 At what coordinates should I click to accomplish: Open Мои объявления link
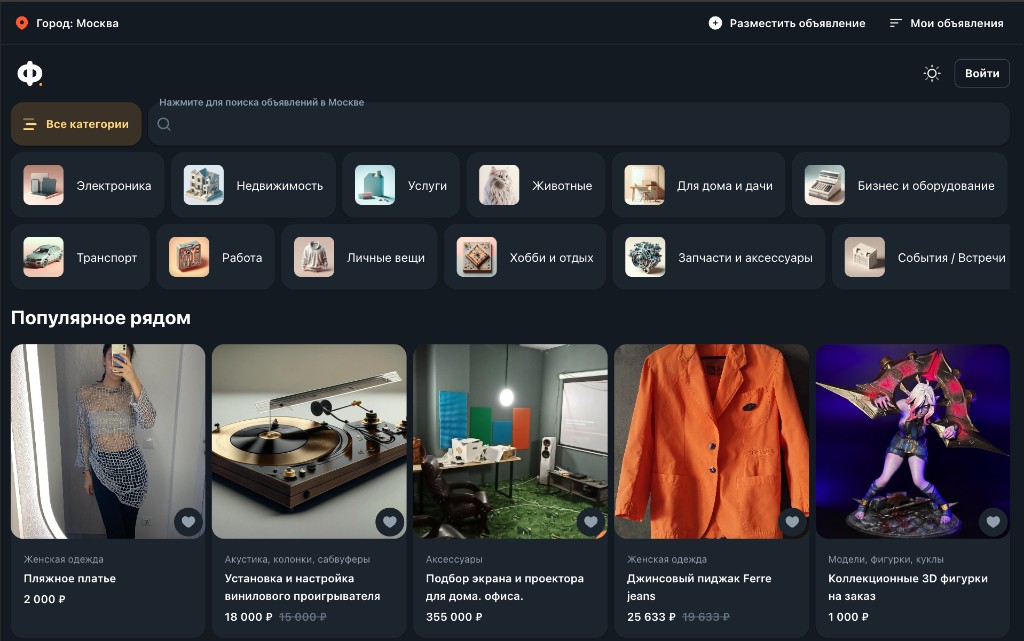957,23
